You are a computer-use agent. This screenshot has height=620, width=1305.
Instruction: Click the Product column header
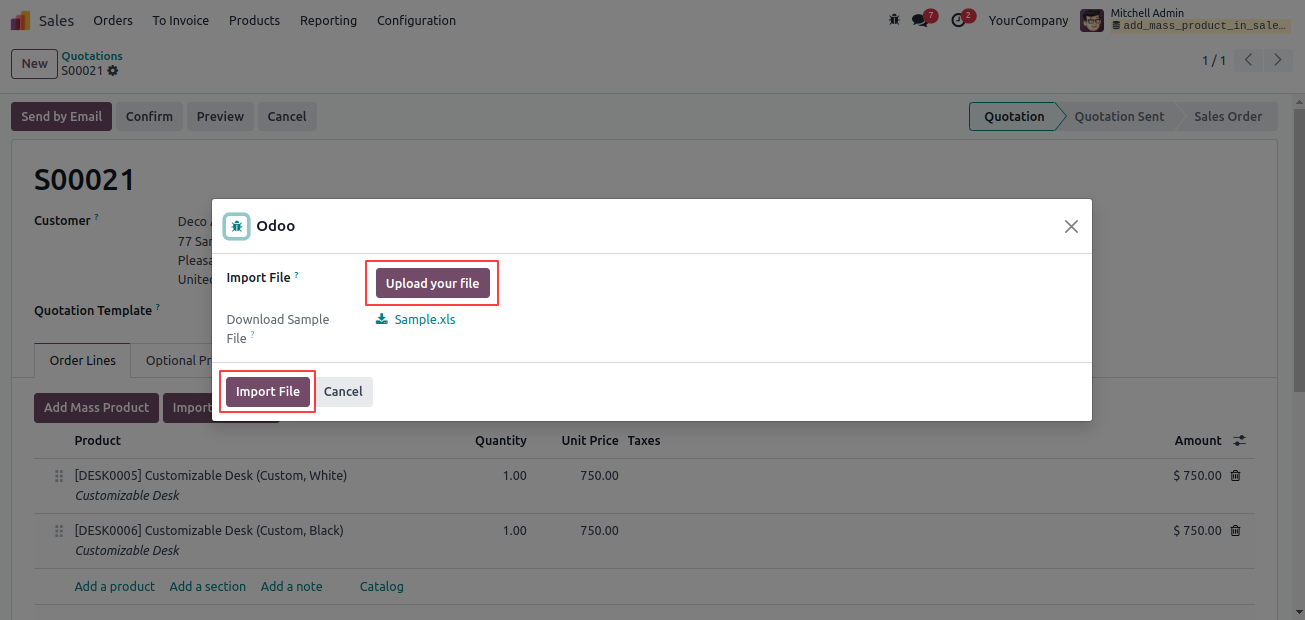[98, 440]
